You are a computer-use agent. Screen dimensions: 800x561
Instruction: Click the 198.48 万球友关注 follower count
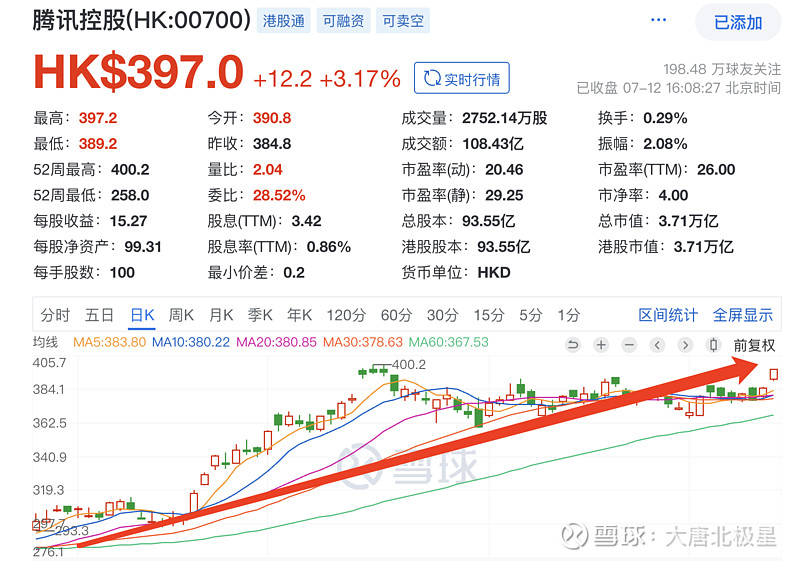click(722, 69)
